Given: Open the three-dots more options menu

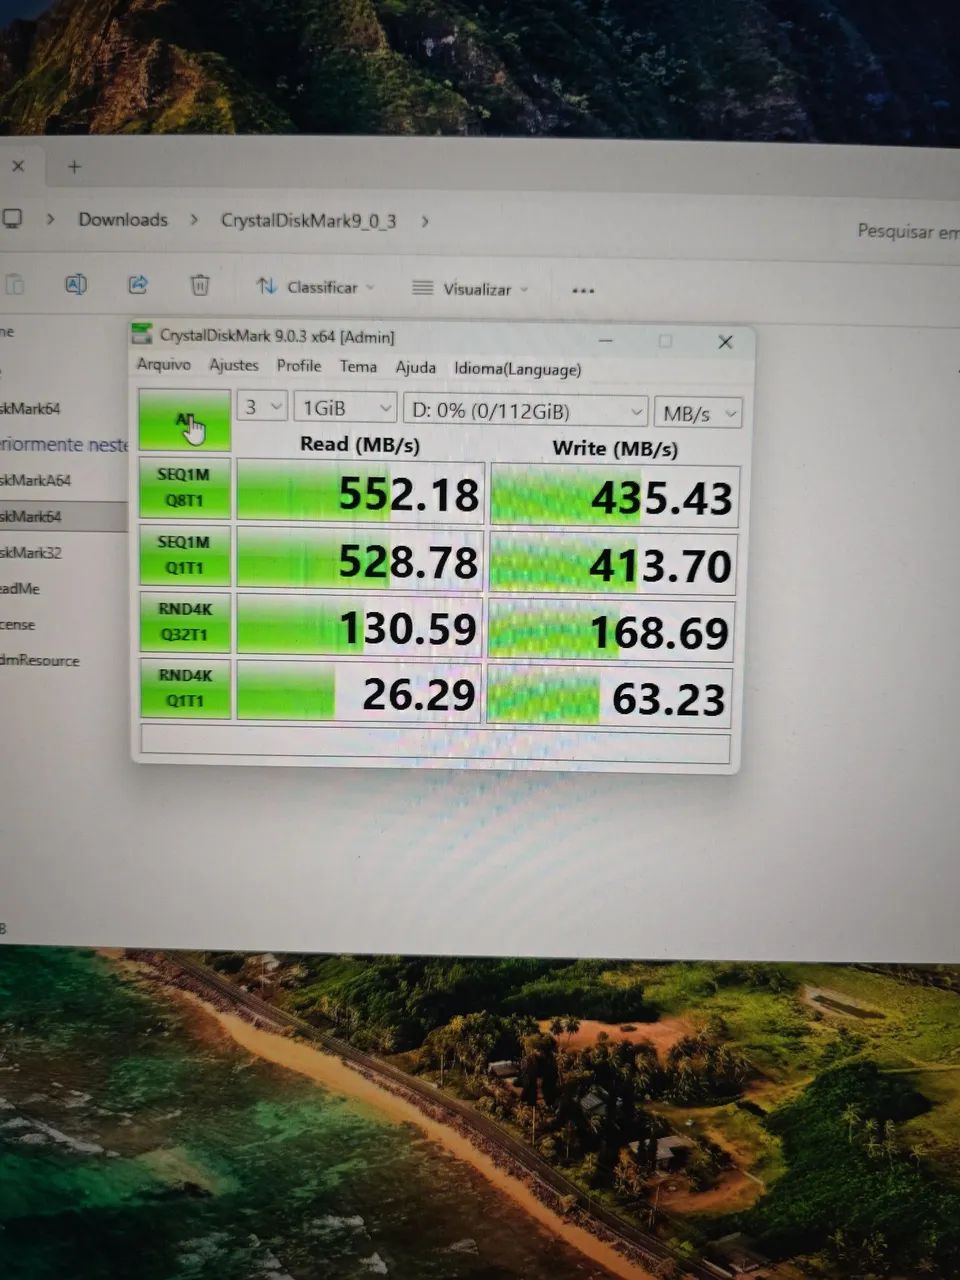Looking at the screenshot, I should (x=583, y=290).
